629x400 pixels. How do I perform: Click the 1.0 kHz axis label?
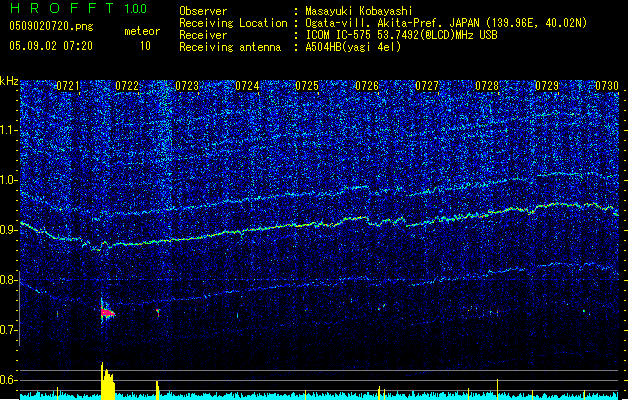click(9, 180)
